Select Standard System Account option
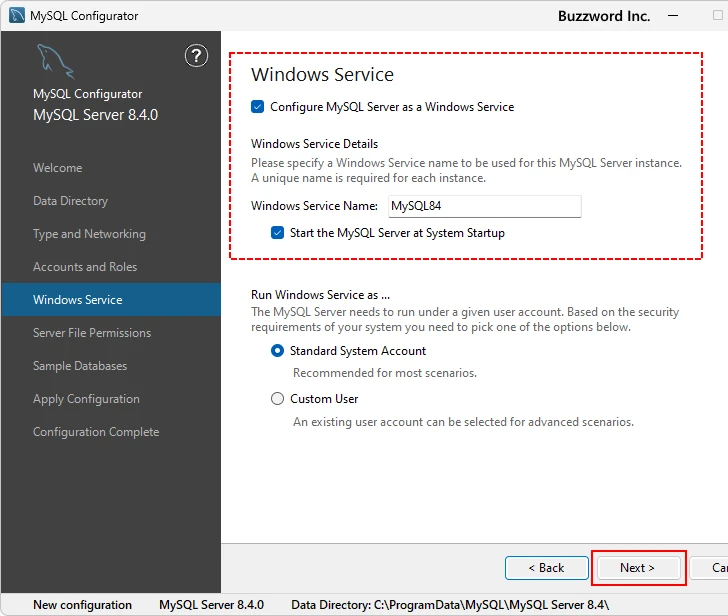 [x=277, y=350]
